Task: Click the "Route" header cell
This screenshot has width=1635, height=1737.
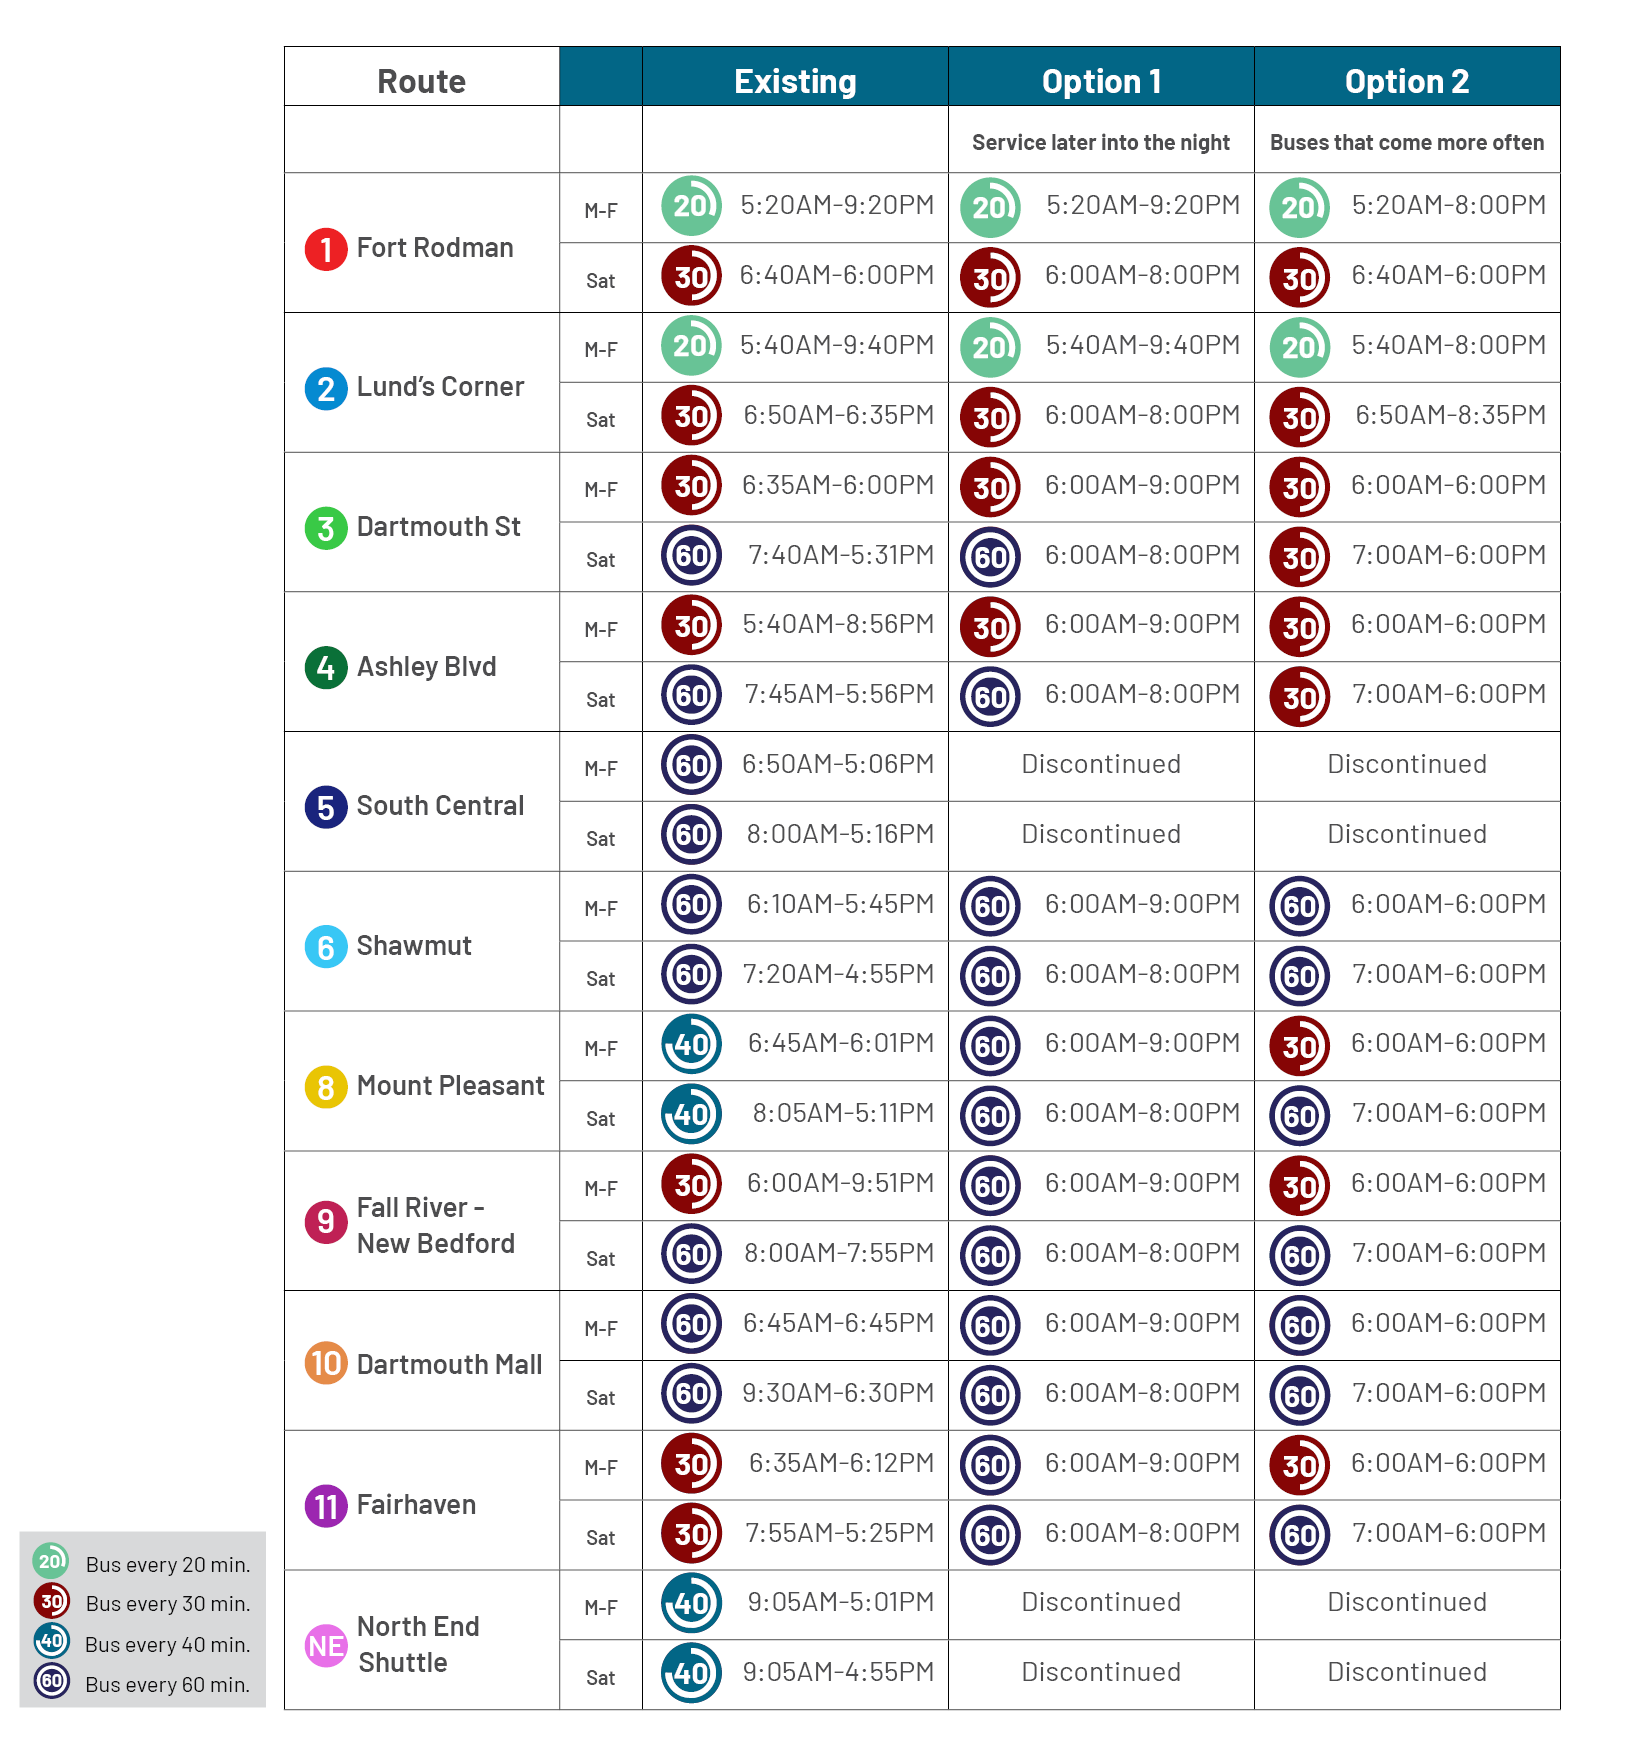Action: click(421, 81)
